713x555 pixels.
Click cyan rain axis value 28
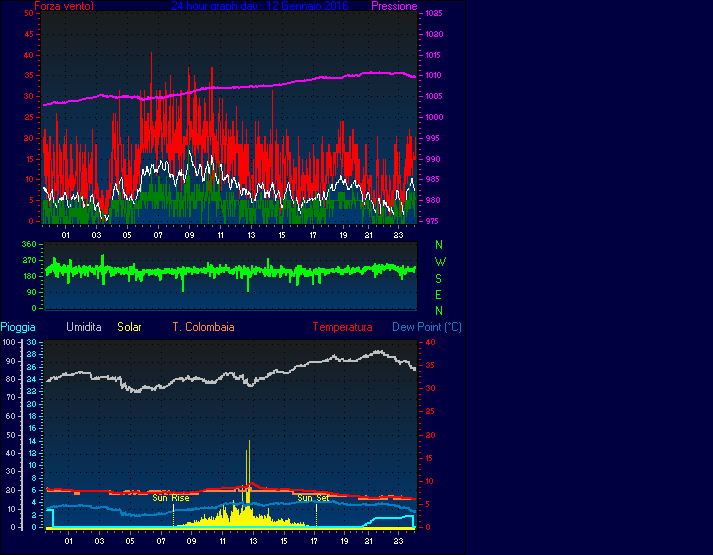[x=32, y=355]
